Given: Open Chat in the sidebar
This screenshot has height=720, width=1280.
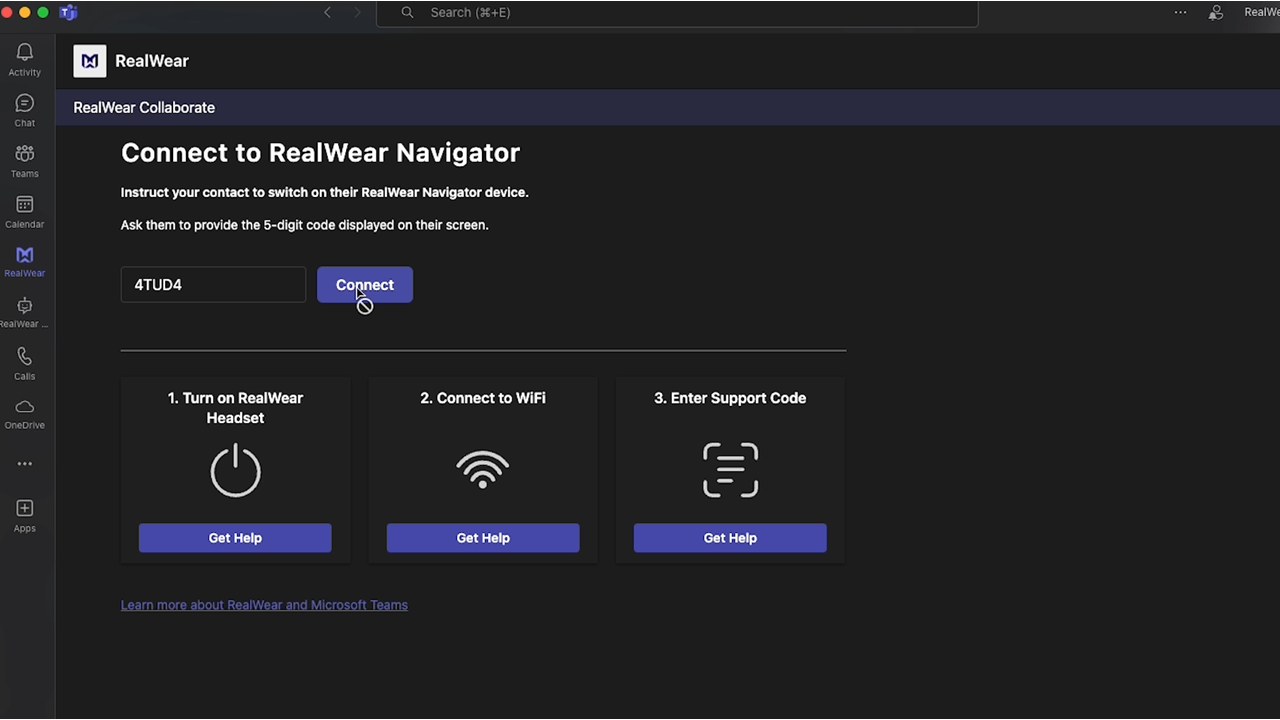Looking at the screenshot, I should click(25, 110).
